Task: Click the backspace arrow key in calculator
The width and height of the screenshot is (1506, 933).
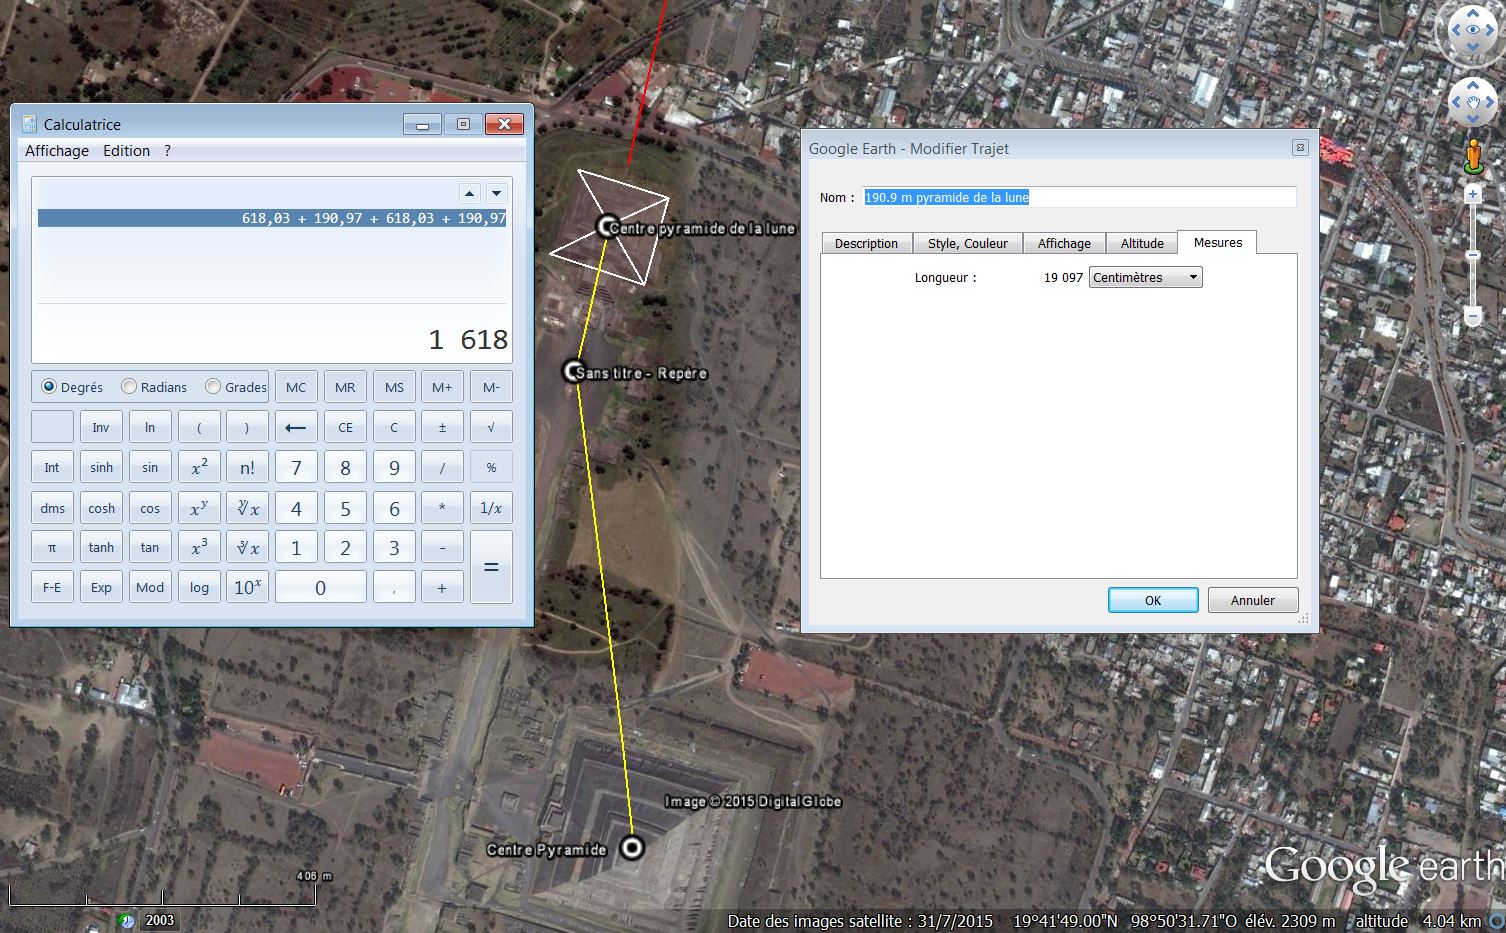Action: pos(296,427)
